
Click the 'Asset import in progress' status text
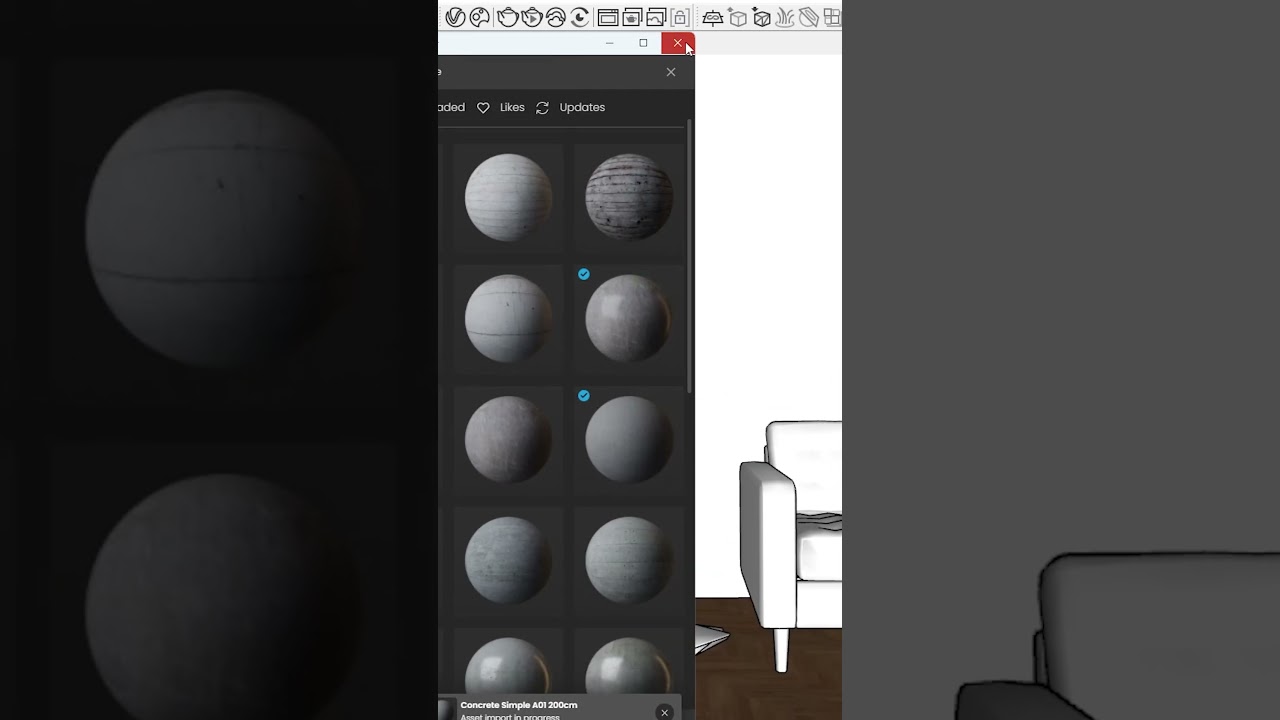point(510,716)
